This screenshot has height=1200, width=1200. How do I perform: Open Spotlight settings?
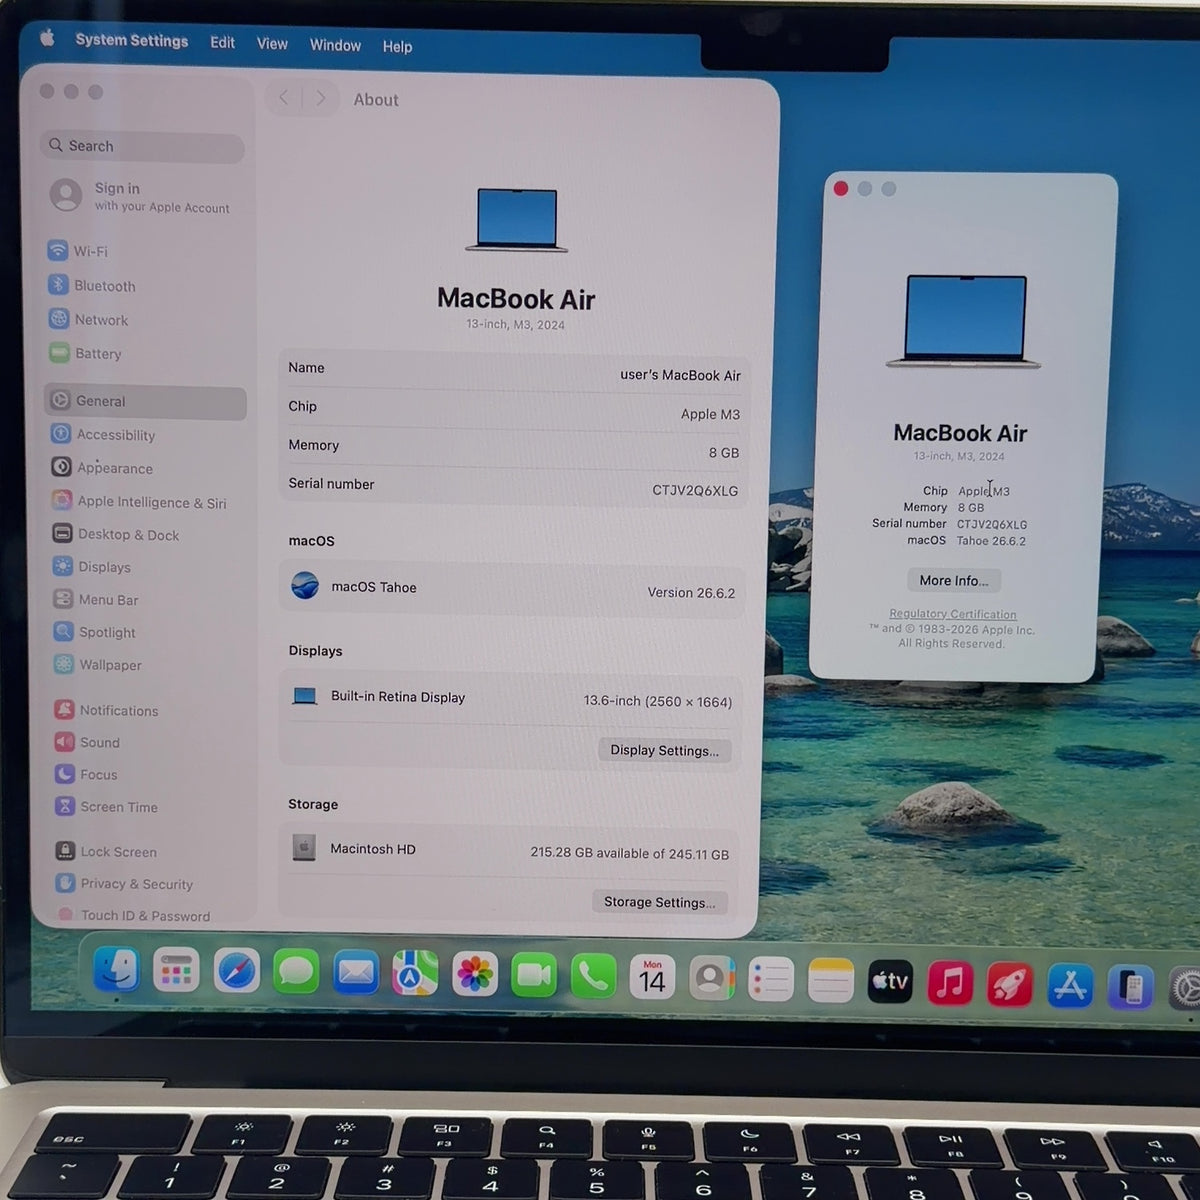click(95, 632)
